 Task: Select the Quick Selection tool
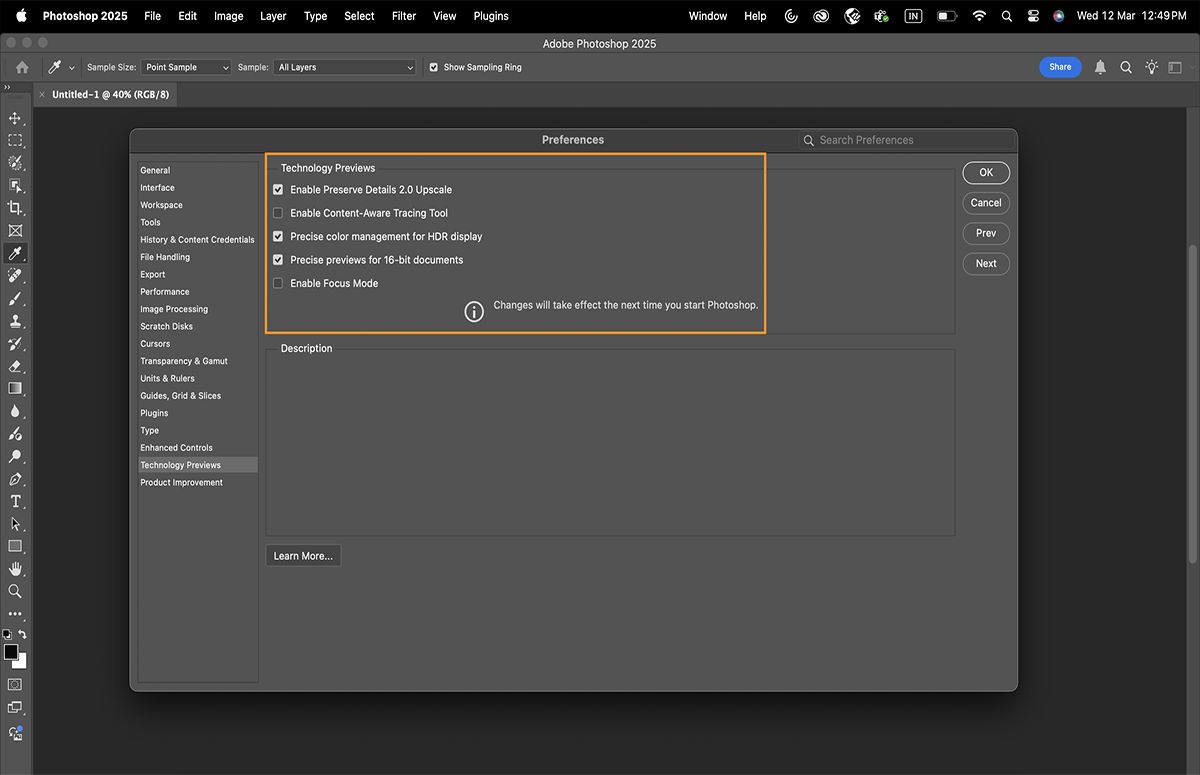pyautogui.click(x=15, y=163)
